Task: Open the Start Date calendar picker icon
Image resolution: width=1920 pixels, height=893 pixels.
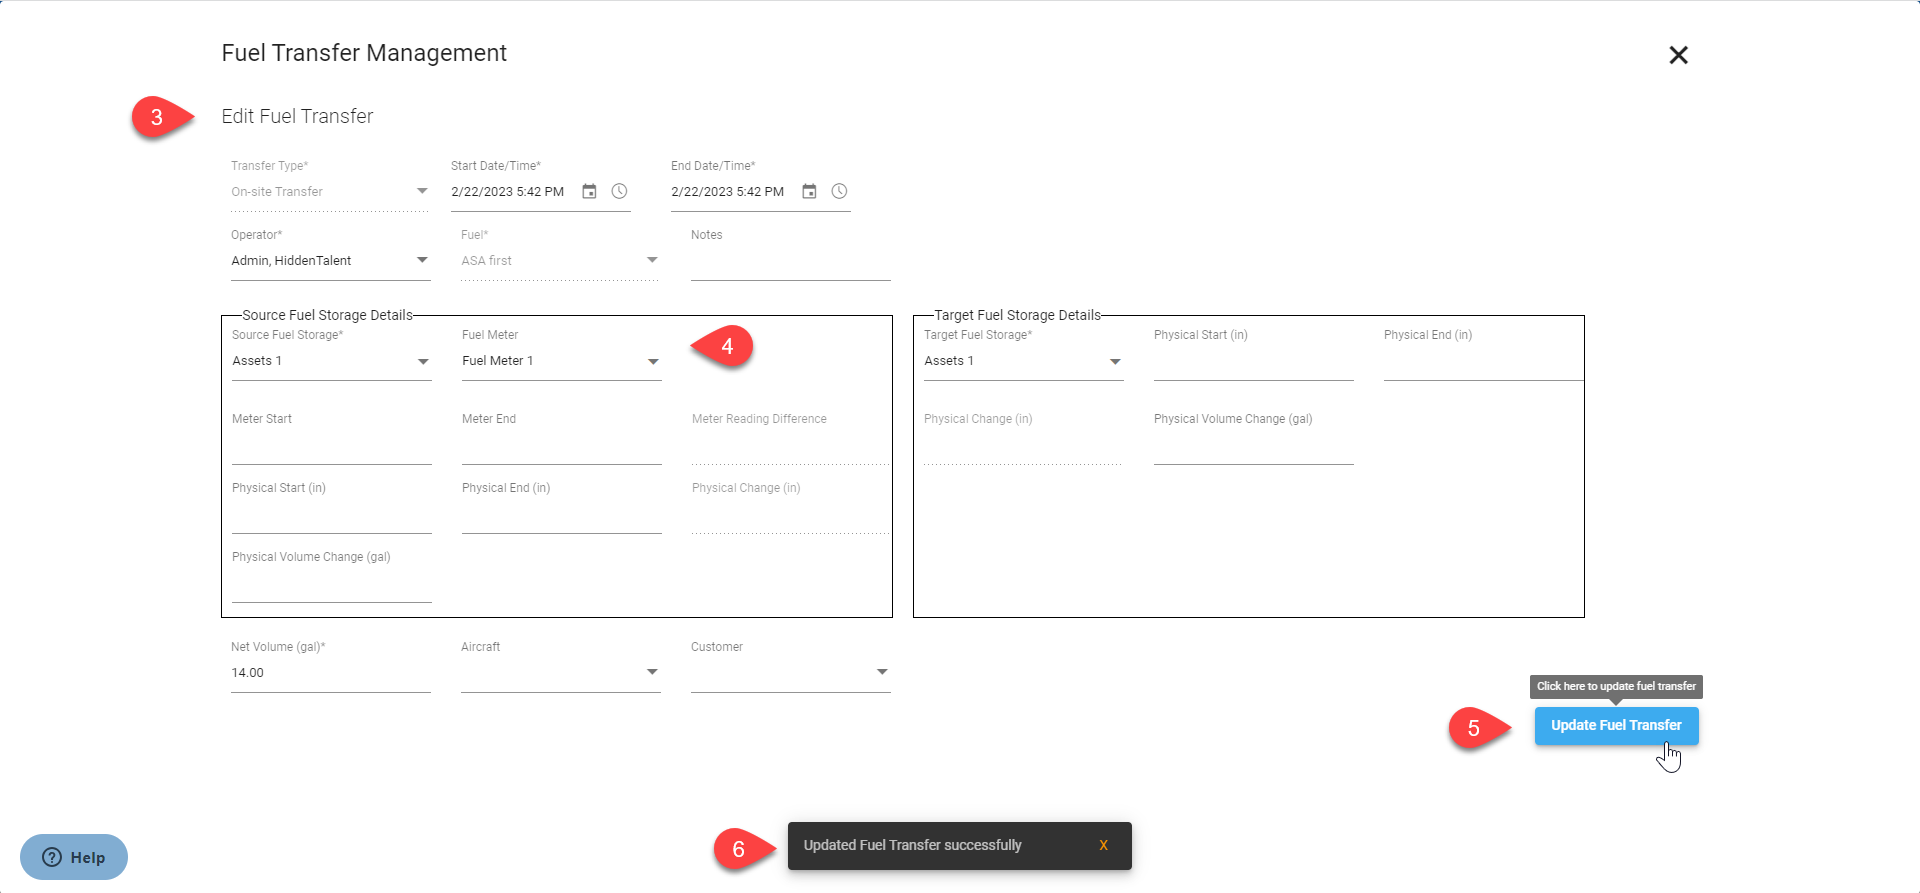Action: 589,191
